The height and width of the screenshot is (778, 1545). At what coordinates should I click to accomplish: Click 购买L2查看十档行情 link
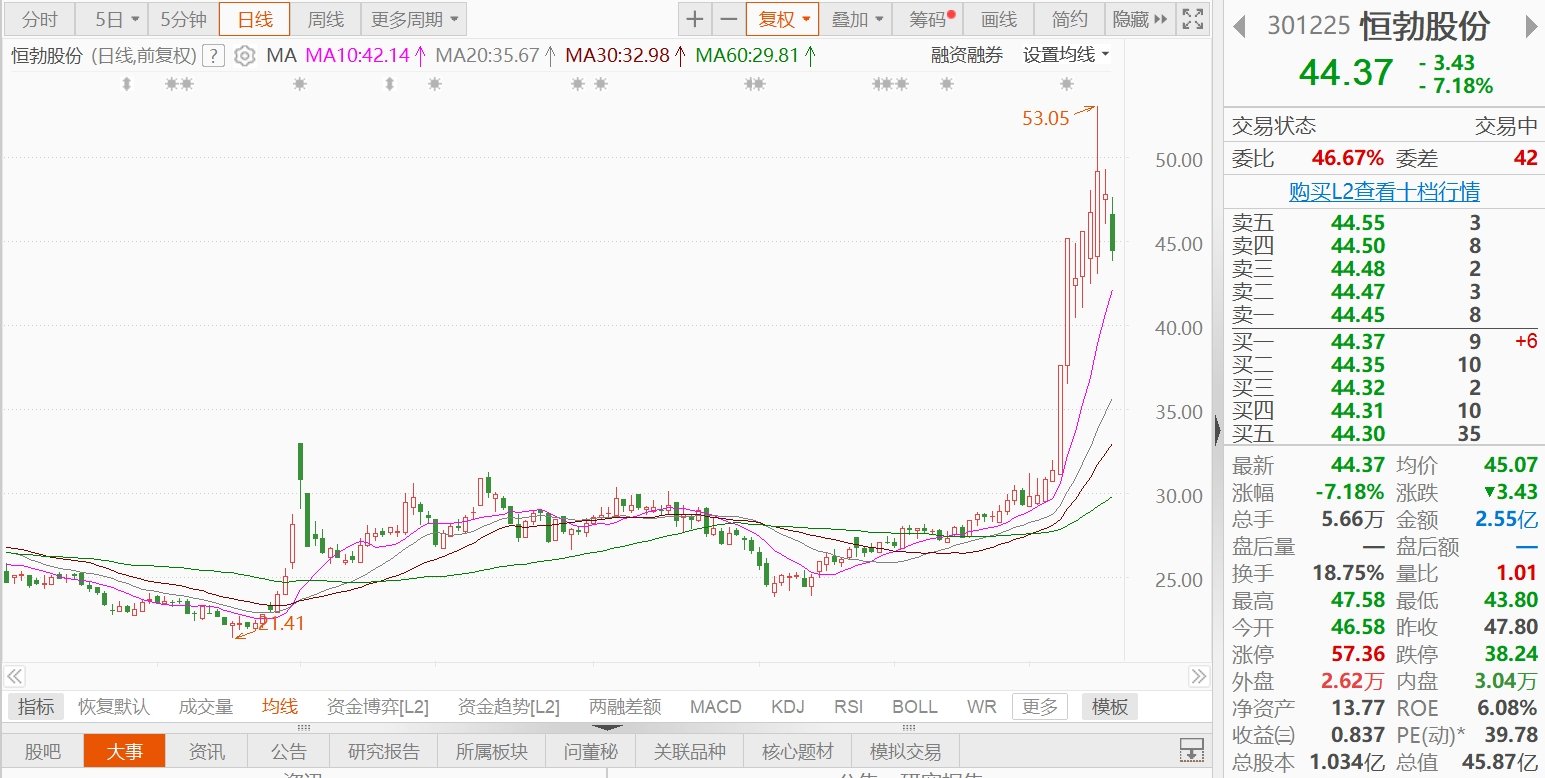[1384, 191]
